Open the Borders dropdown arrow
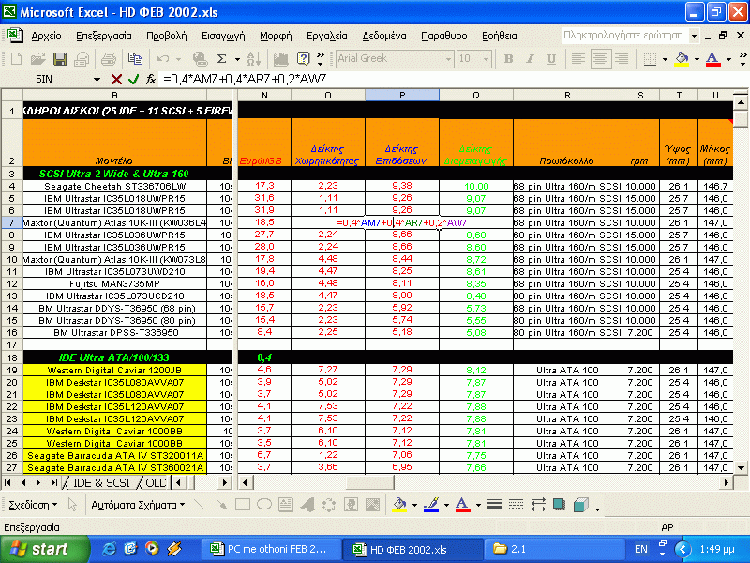The image size is (750, 563). (x=665, y=59)
